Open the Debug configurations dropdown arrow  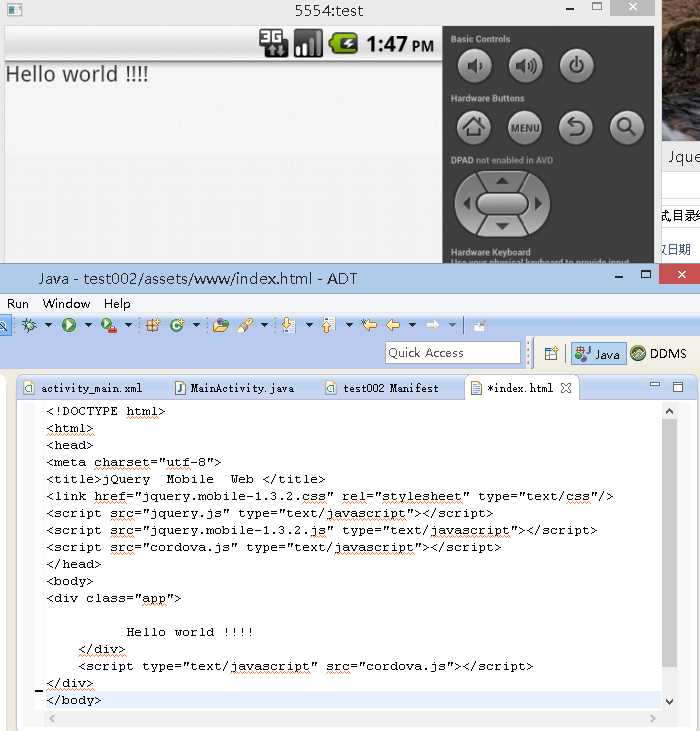[x=48, y=325]
